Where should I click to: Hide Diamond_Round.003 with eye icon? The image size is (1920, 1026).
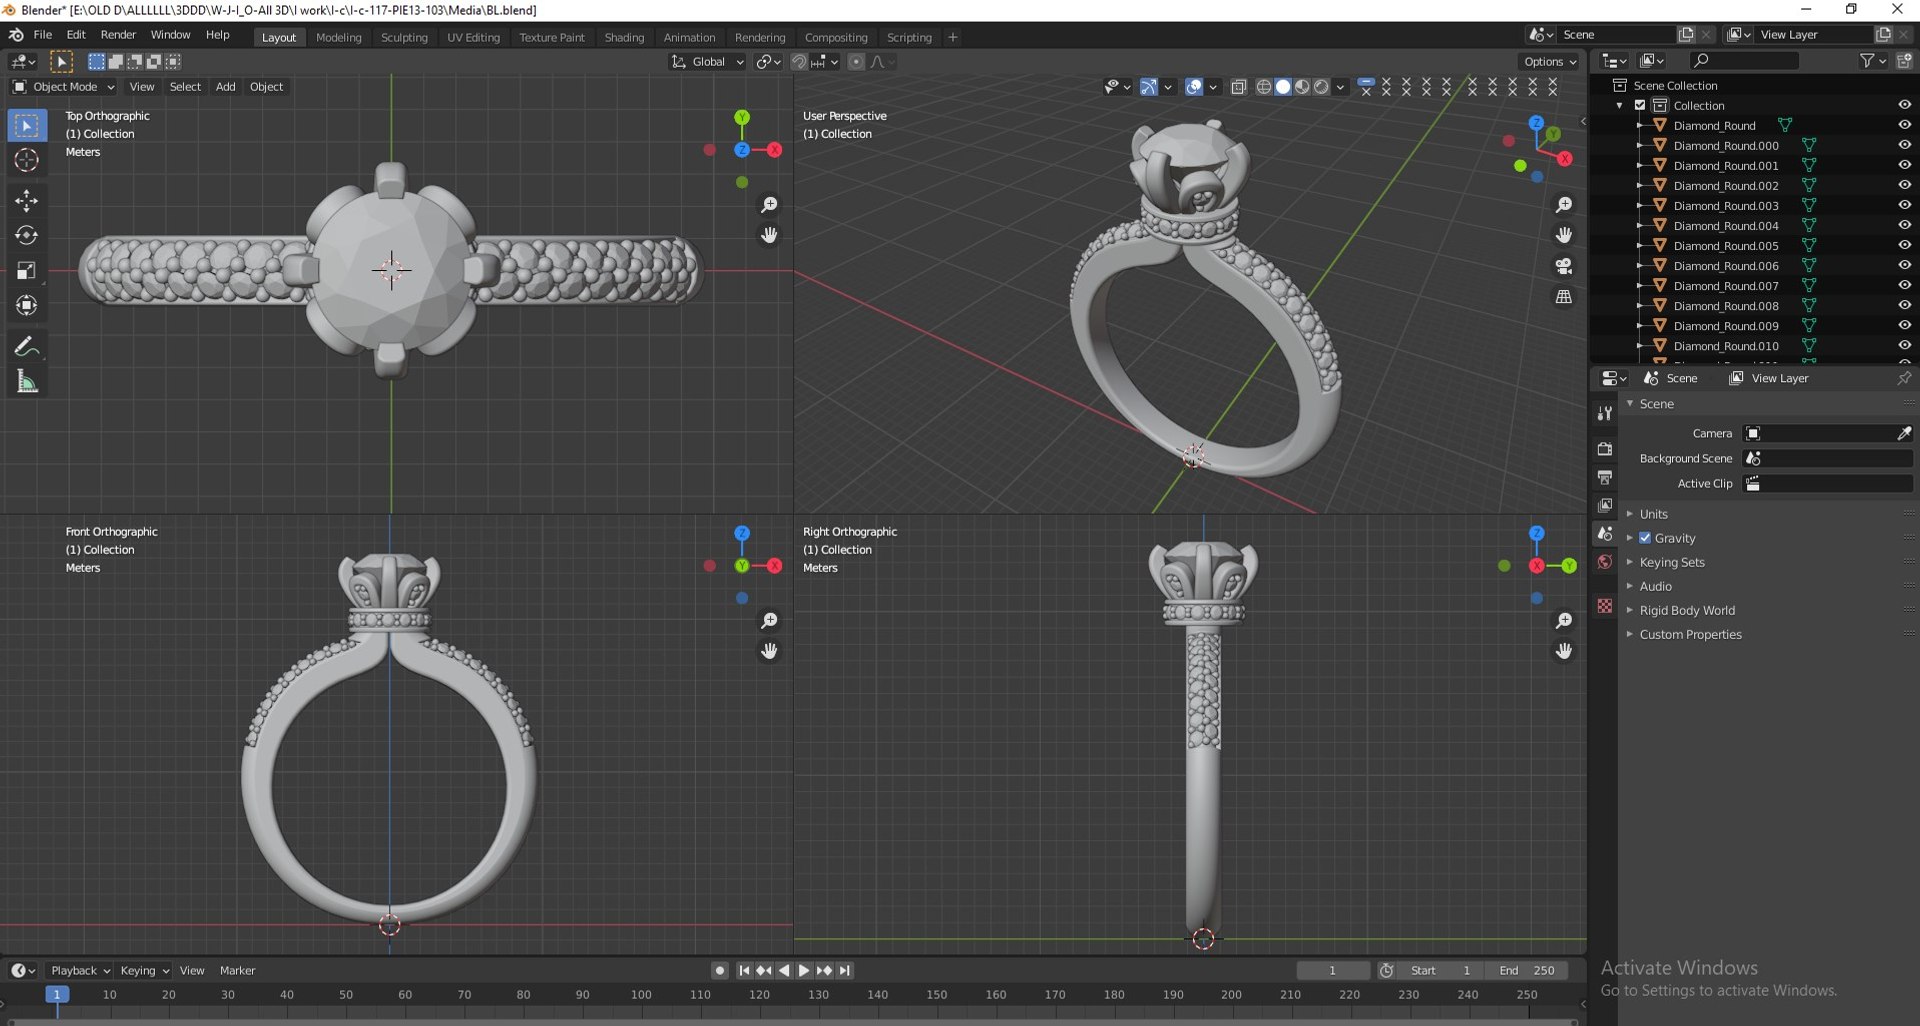[x=1904, y=205]
